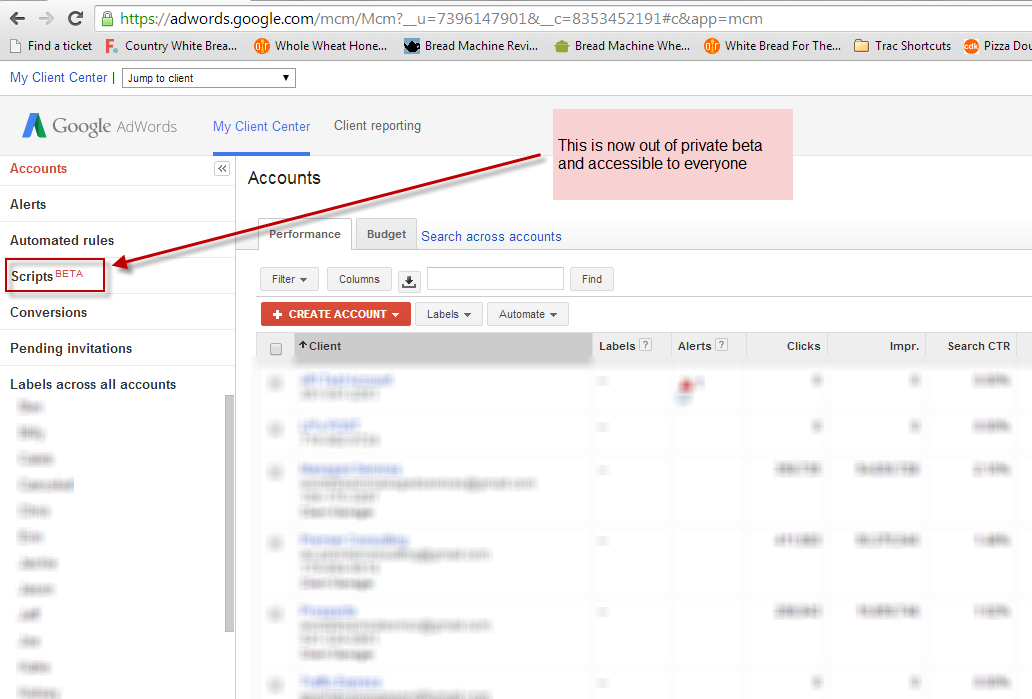1032x699 pixels.
Task: Click the Find button
Action: pyautogui.click(x=592, y=279)
